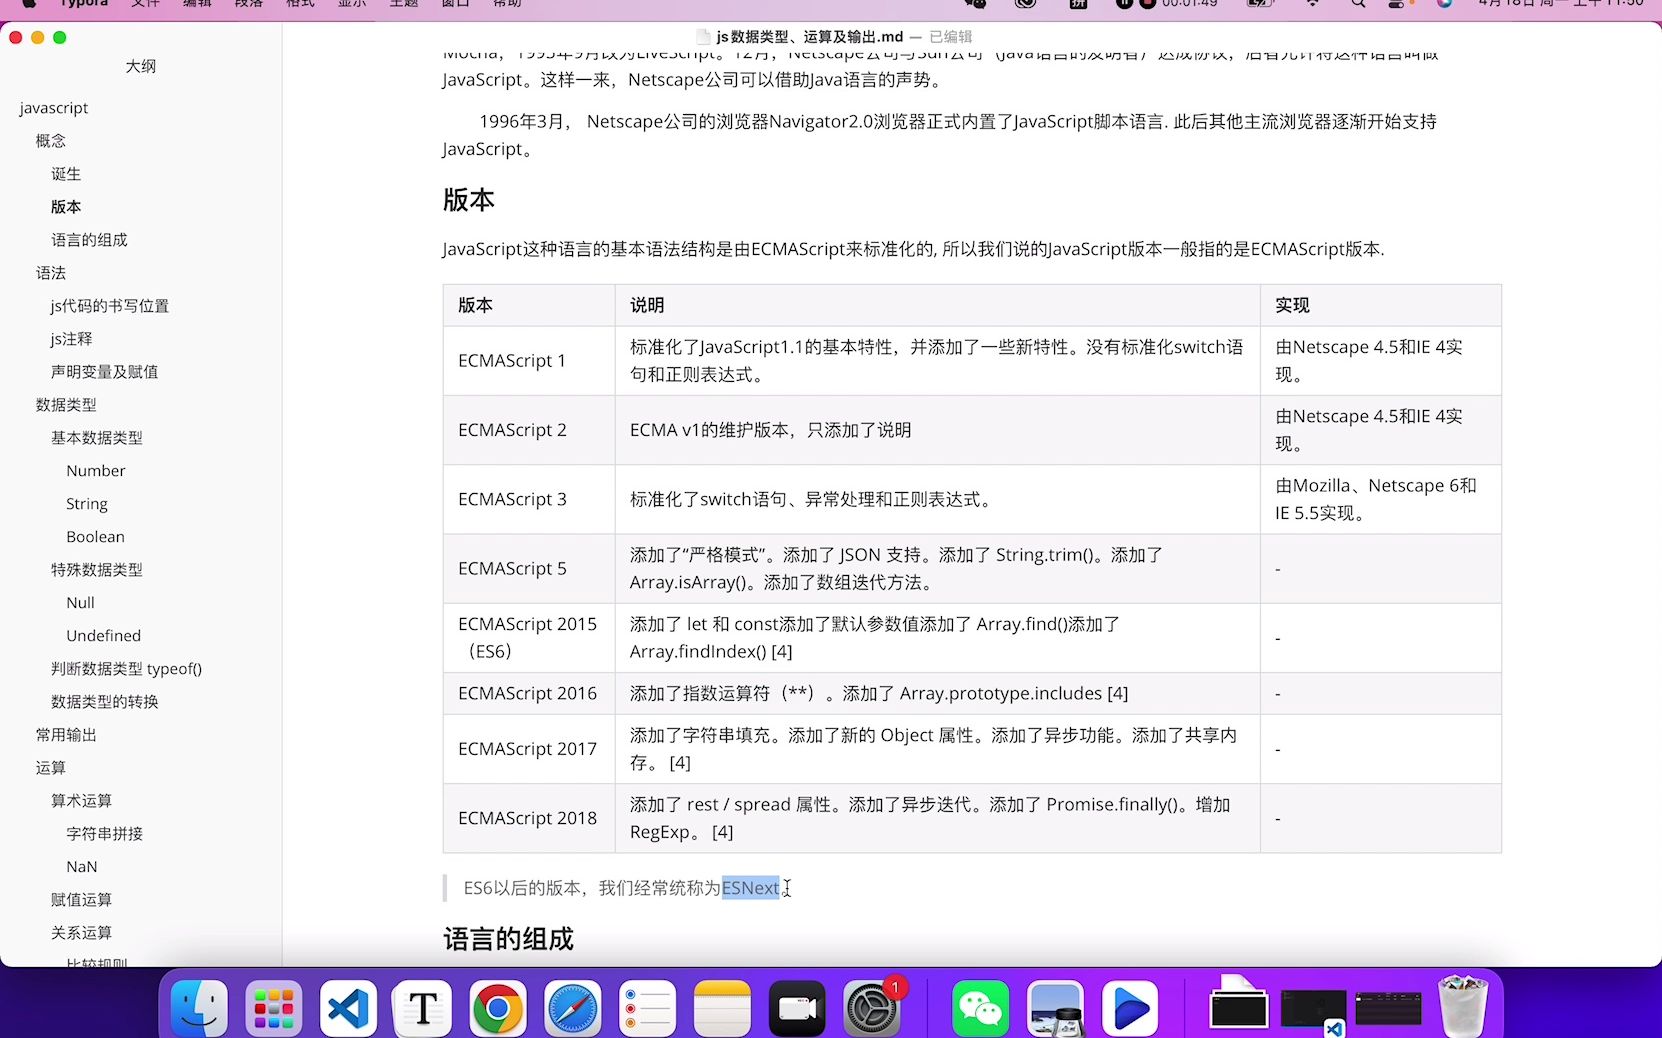Image resolution: width=1662 pixels, height=1038 pixels.
Task: Open the Notes app in the Dock
Action: [x=722, y=1007]
